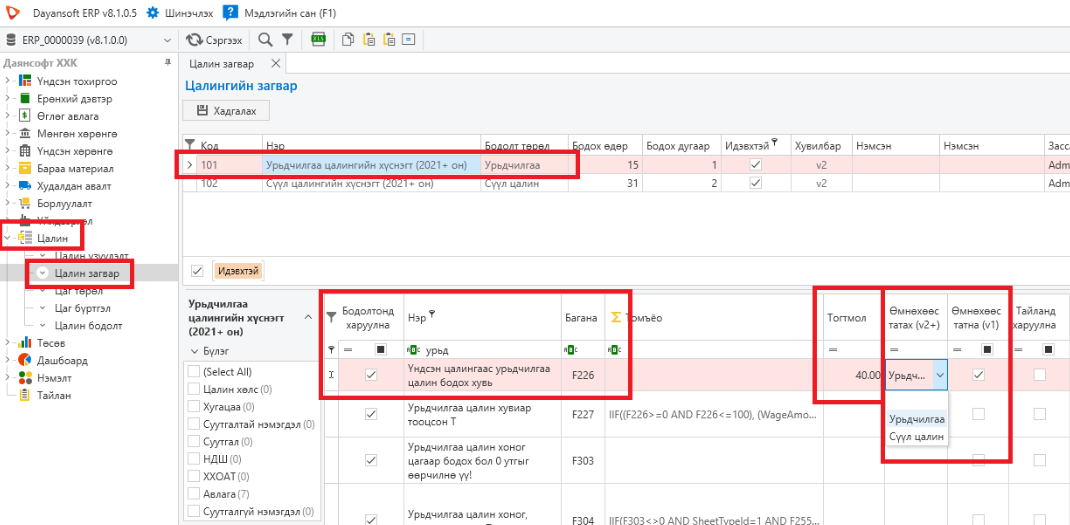Click the Ерөнхий дэвтэр green ledger icon
Viewport: 1070px width, 525px height.
tap(25, 99)
